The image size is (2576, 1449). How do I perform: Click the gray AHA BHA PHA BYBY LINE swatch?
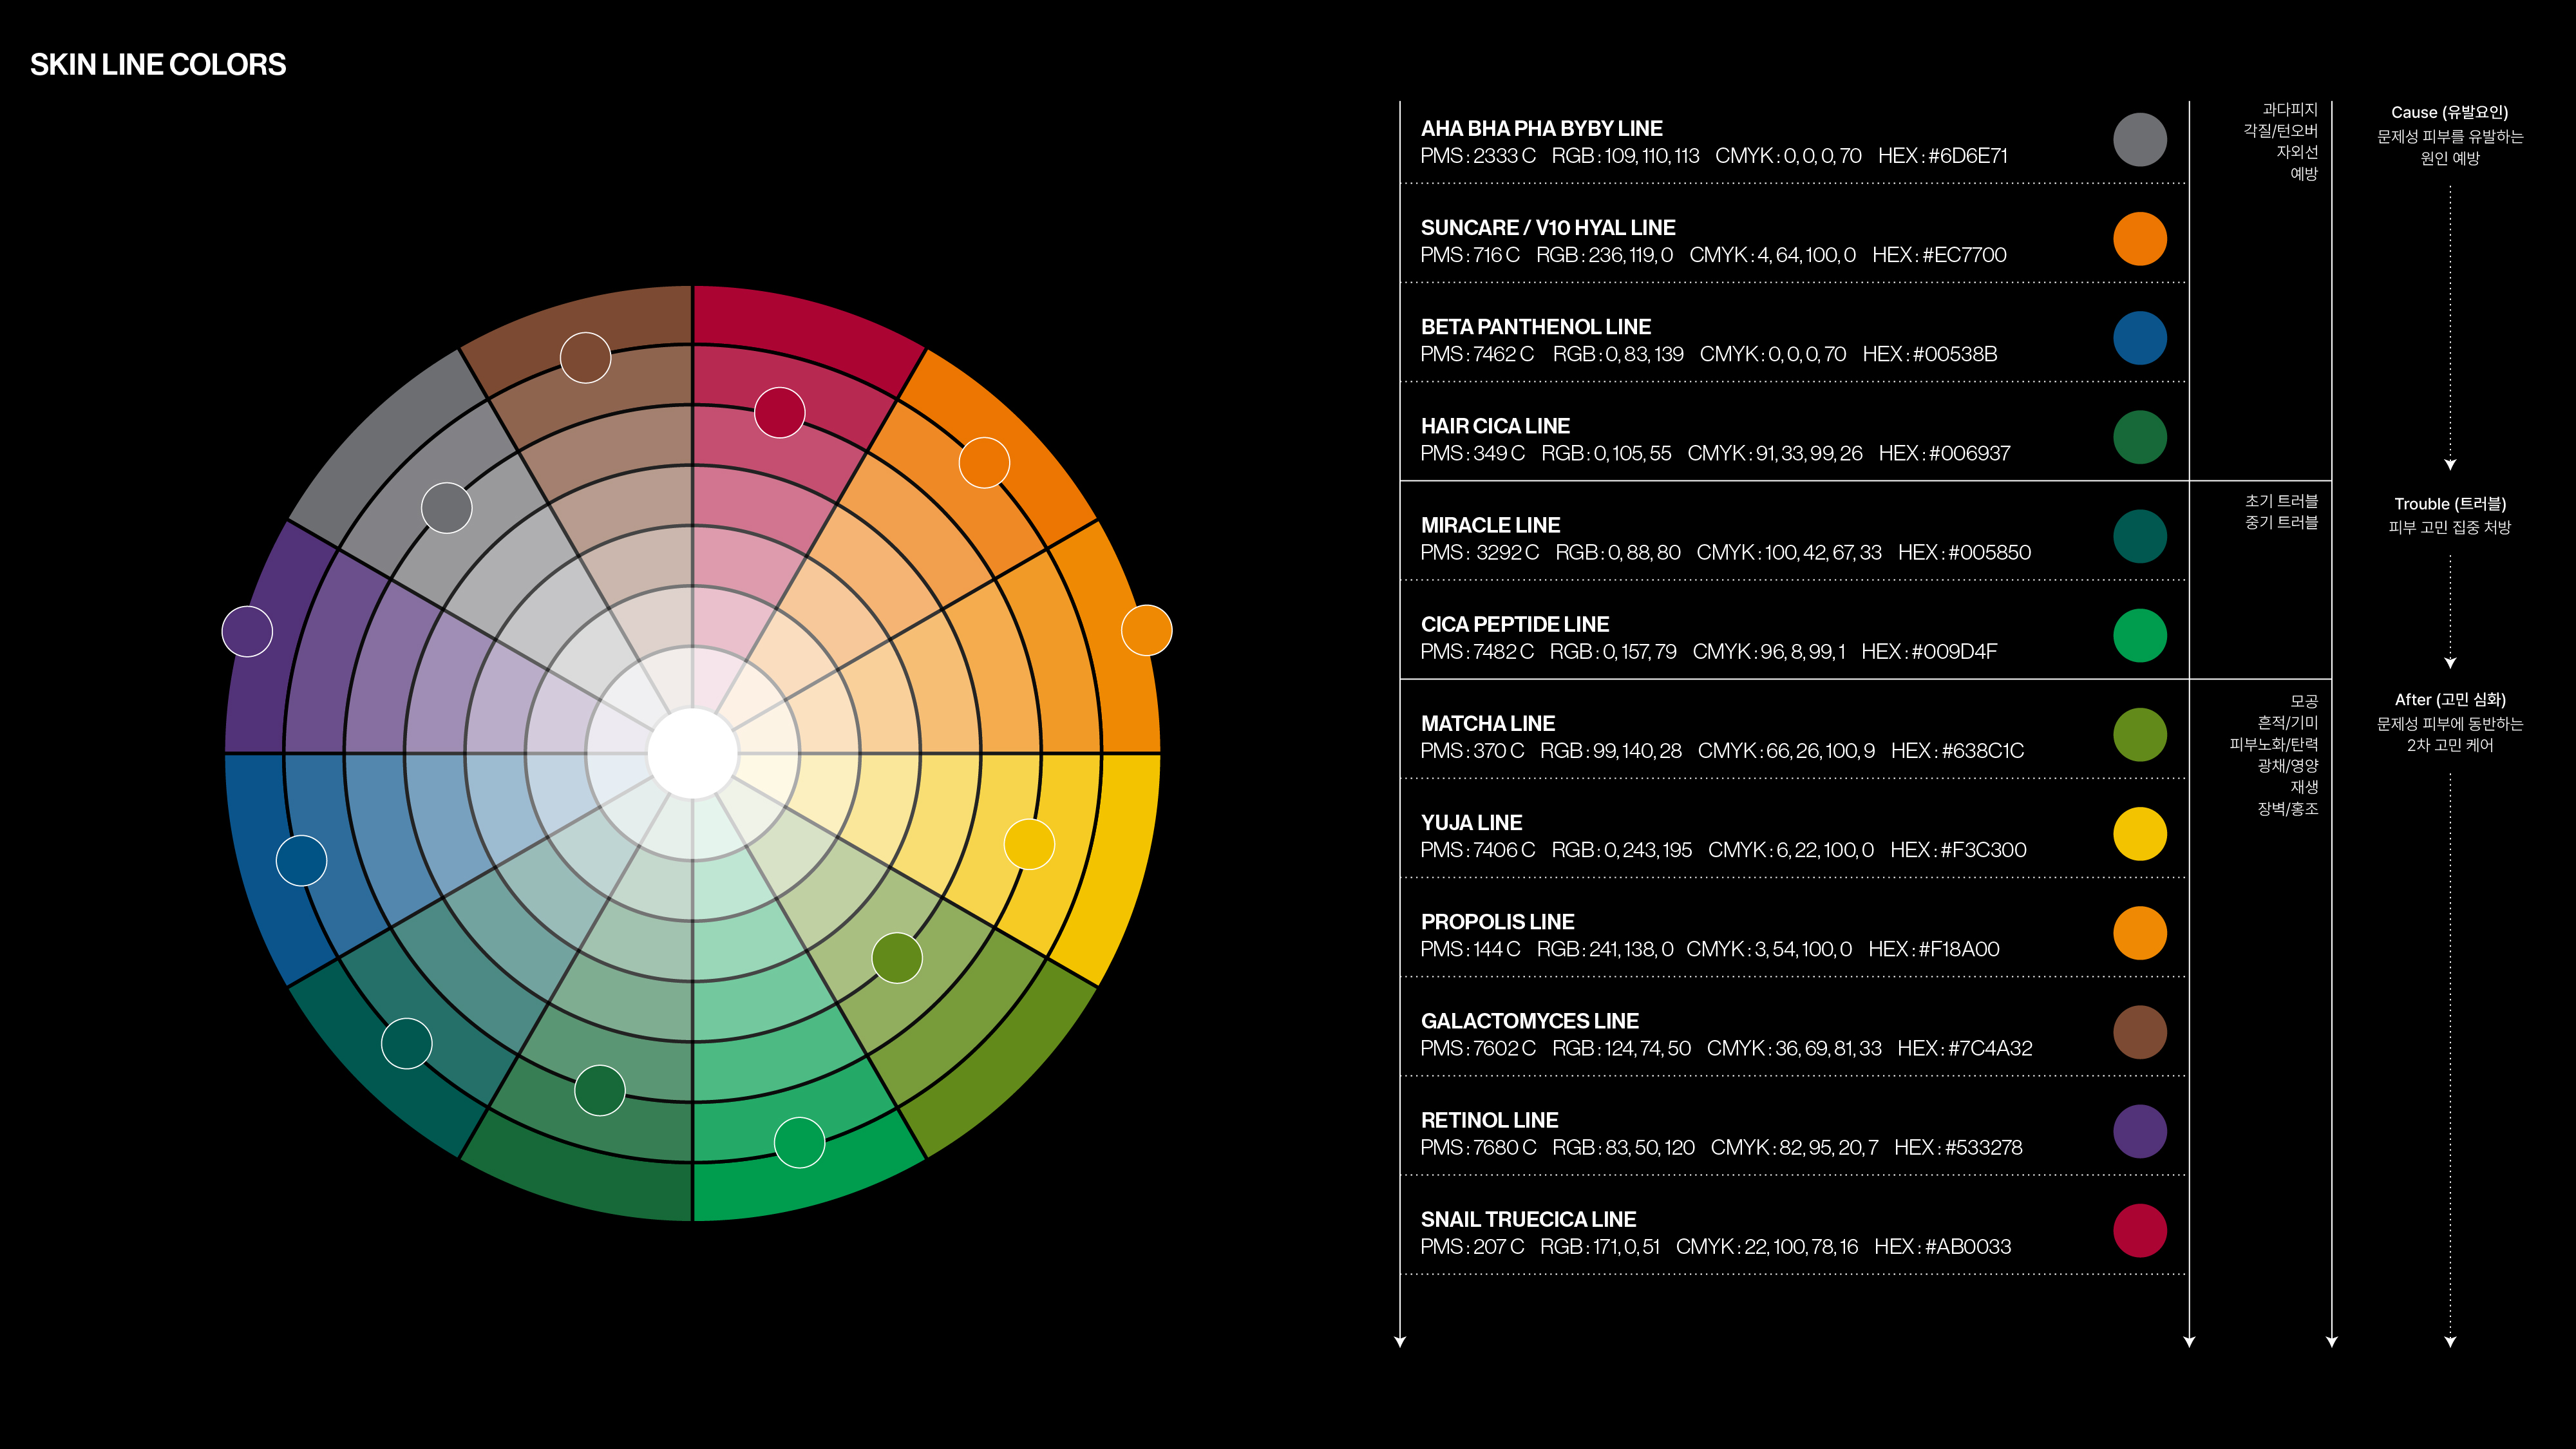pos(2139,140)
